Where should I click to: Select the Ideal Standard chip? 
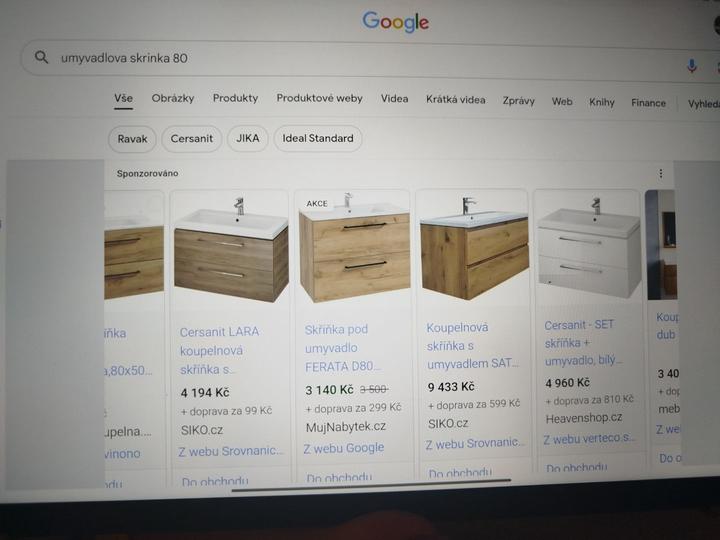click(x=318, y=138)
